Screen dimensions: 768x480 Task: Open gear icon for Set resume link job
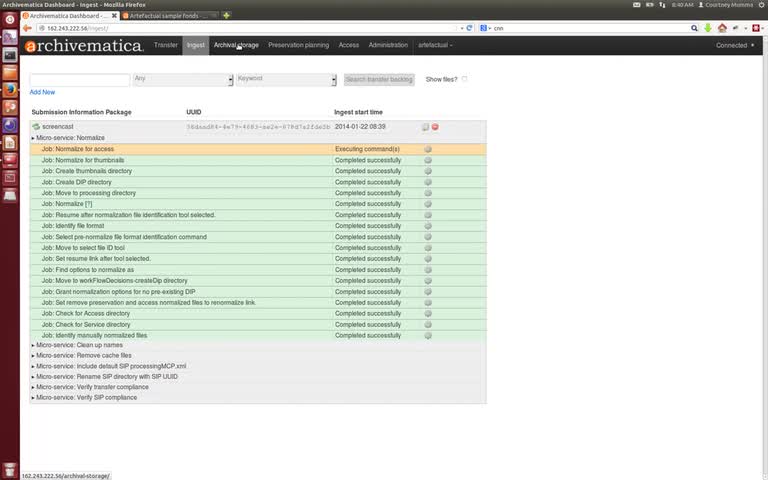[428, 259]
